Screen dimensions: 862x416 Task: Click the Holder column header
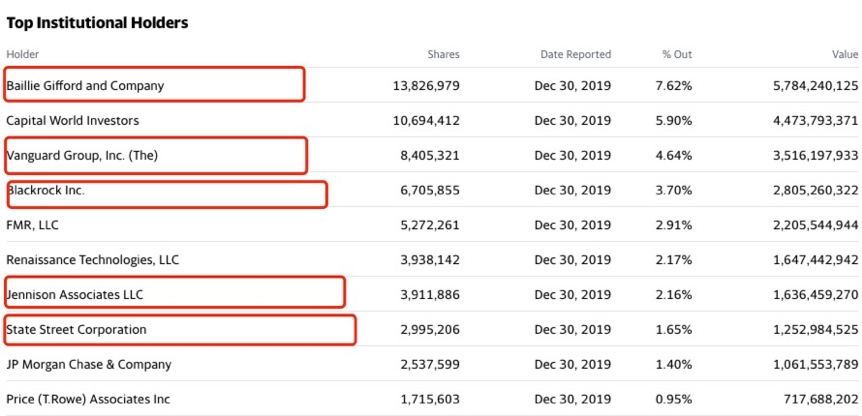[x=22, y=54]
